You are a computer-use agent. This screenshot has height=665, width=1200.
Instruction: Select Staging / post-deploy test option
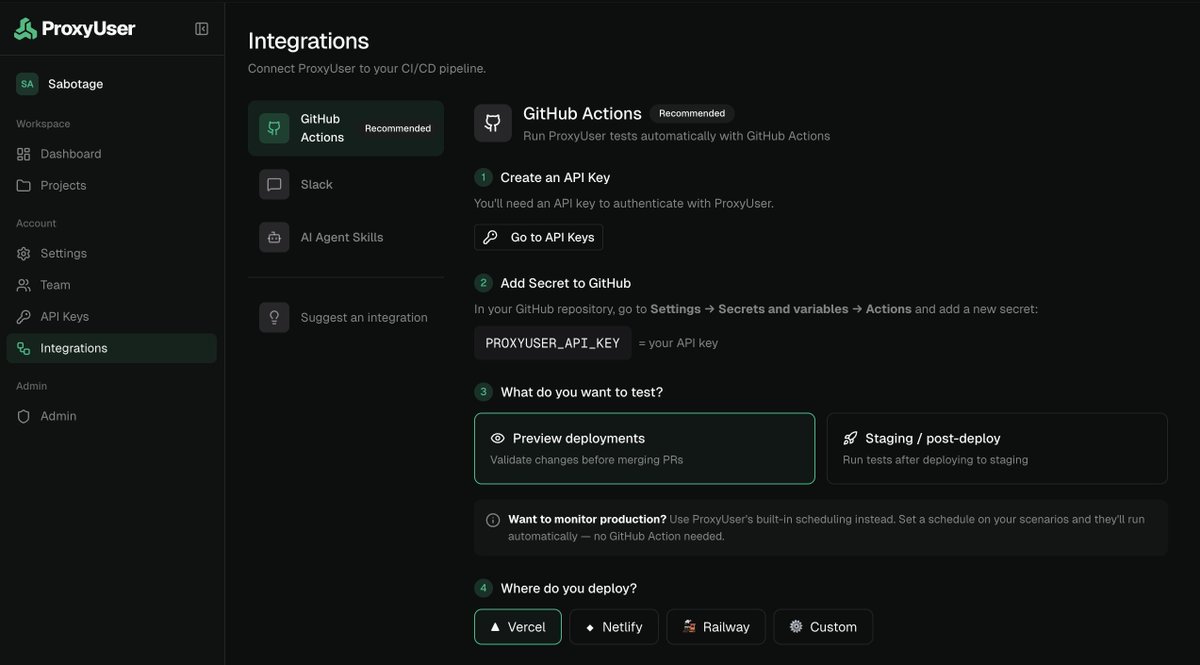coord(997,448)
